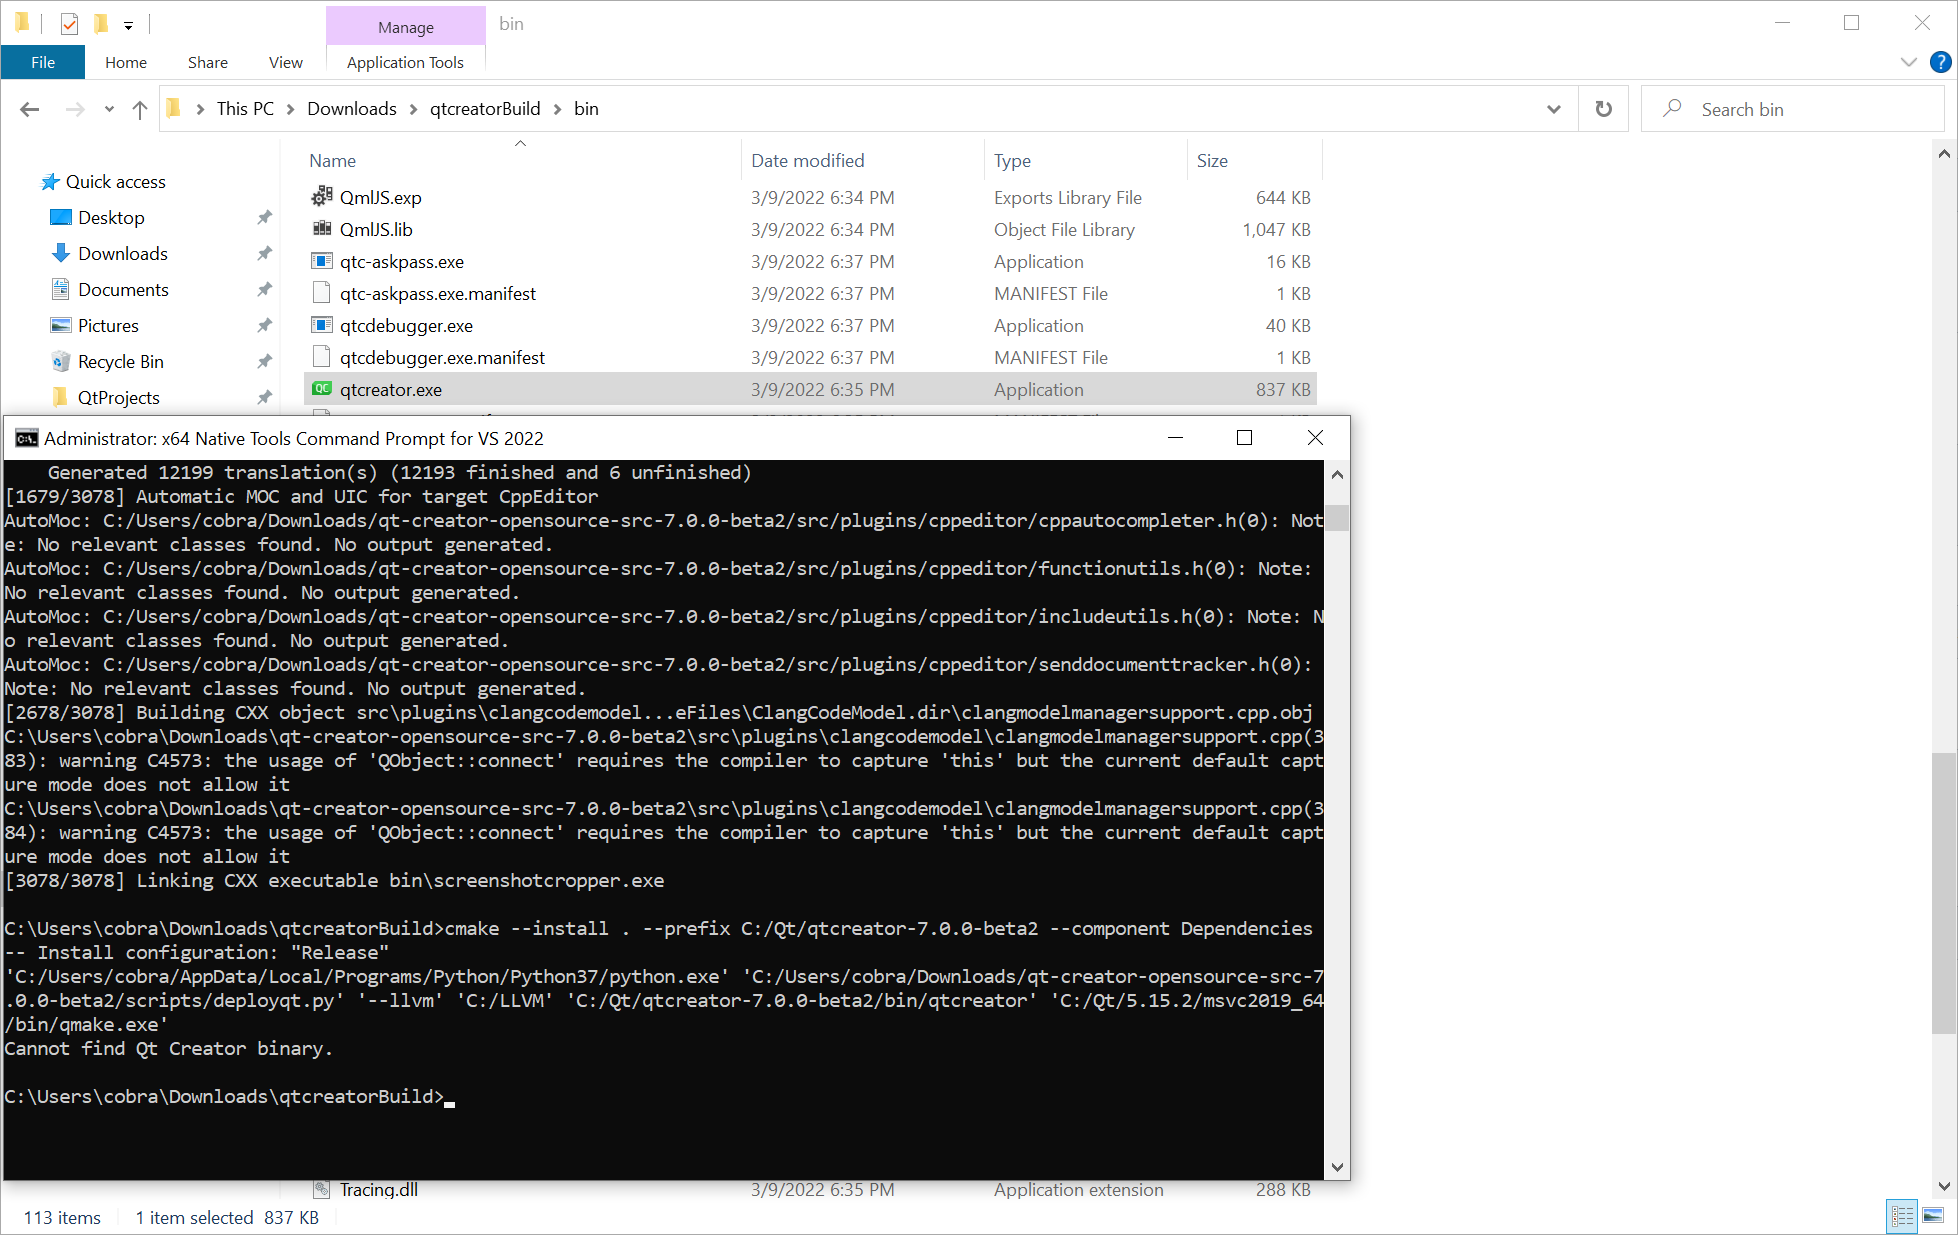Click the Documents icon in sidebar
The width and height of the screenshot is (1958, 1235).
61,289
